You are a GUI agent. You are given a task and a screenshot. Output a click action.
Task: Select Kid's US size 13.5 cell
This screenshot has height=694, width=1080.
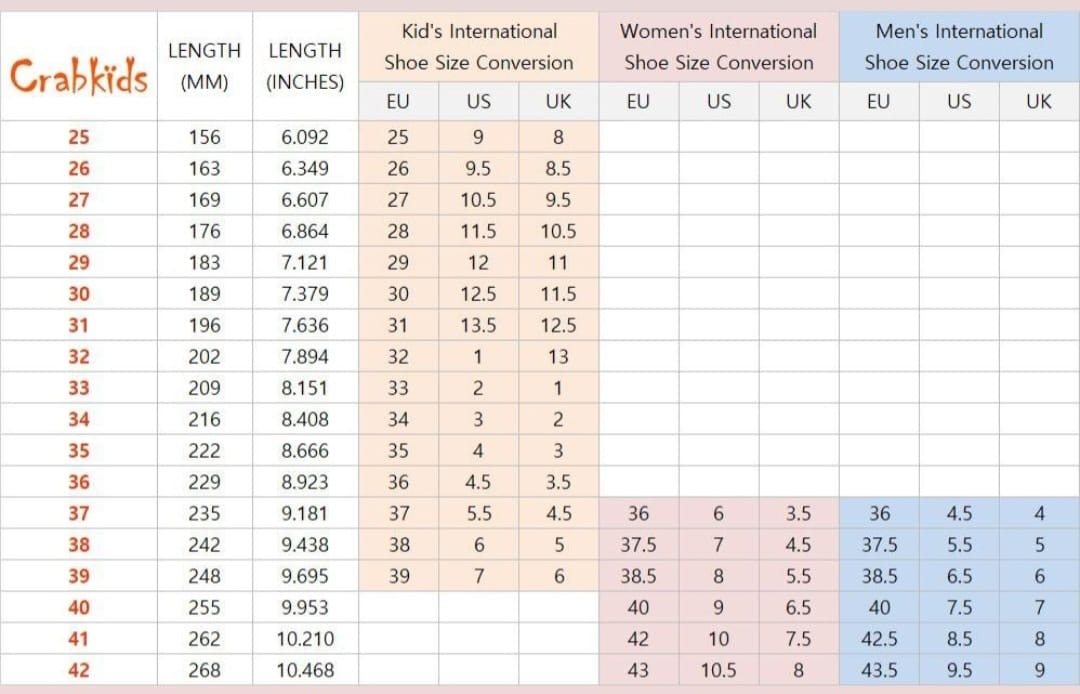click(x=478, y=325)
